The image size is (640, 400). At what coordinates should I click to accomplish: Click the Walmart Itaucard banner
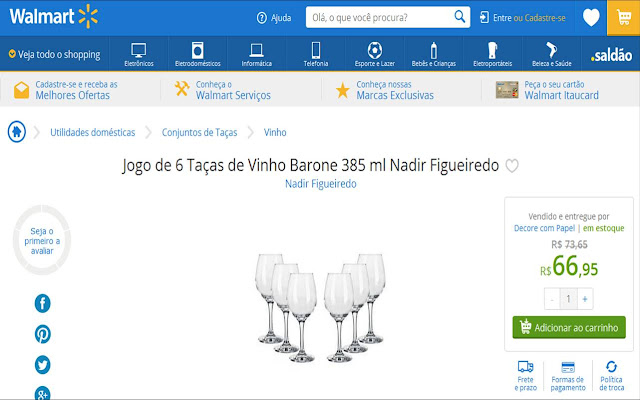(547, 90)
